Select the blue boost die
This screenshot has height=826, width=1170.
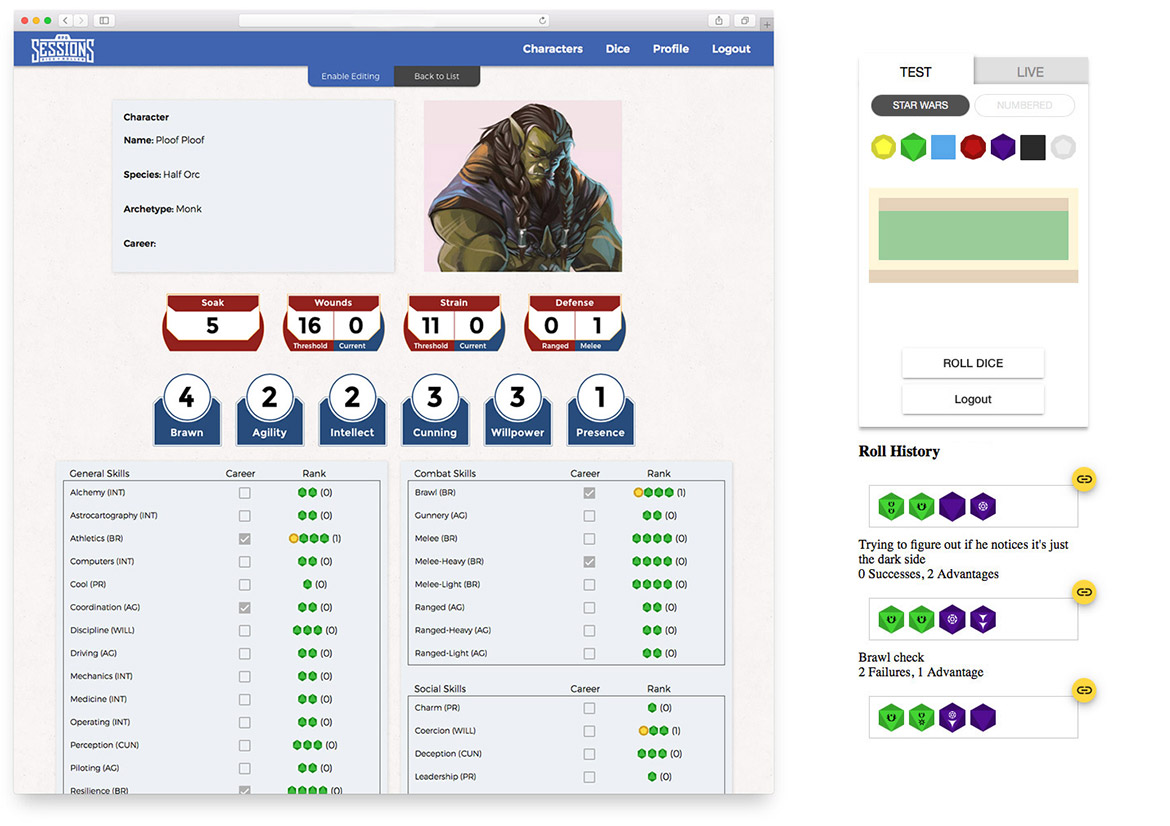(943, 148)
